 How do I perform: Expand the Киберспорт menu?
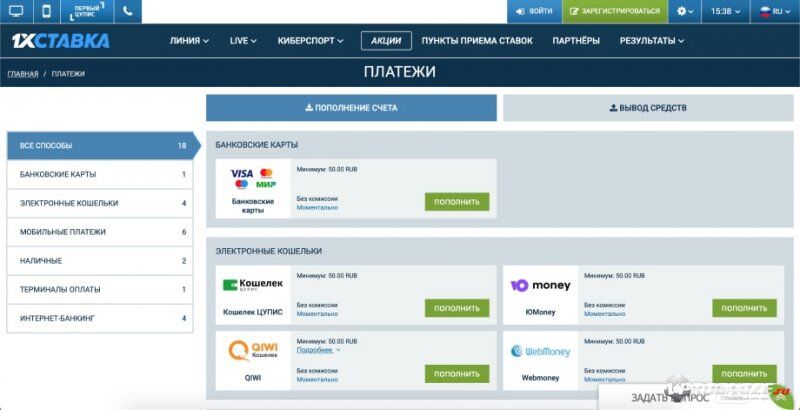tap(310, 41)
